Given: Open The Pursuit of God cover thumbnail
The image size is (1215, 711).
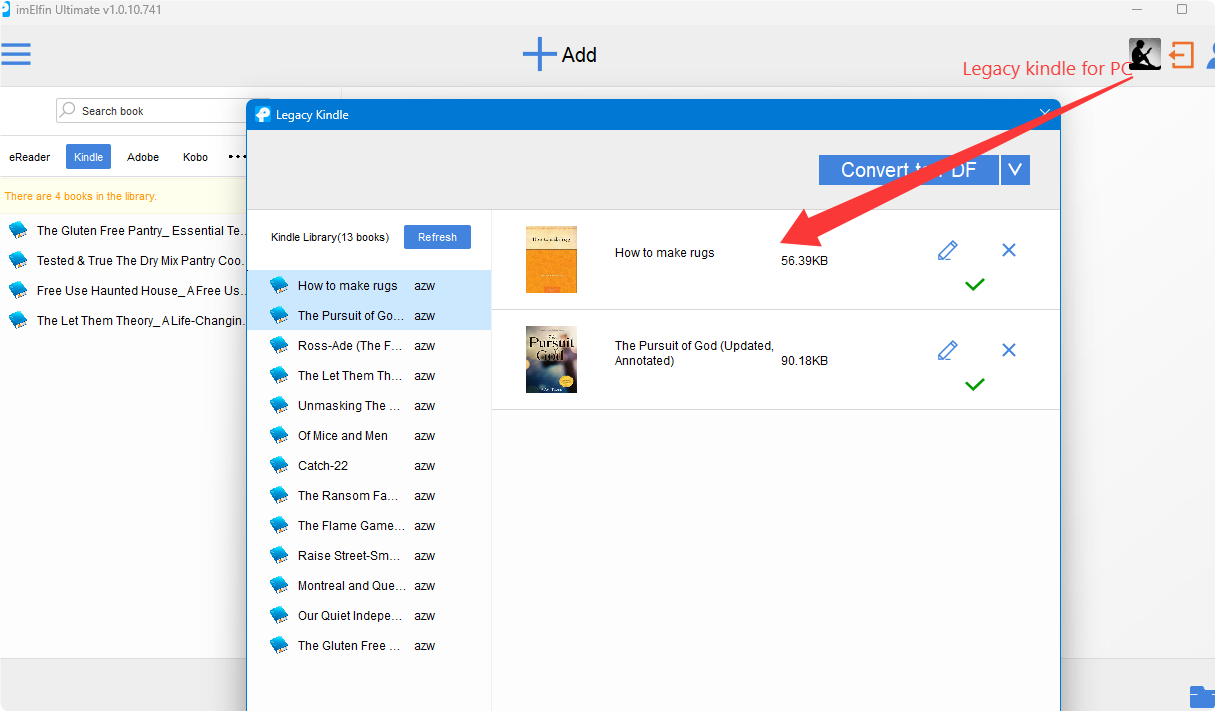Looking at the screenshot, I should point(551,359).
